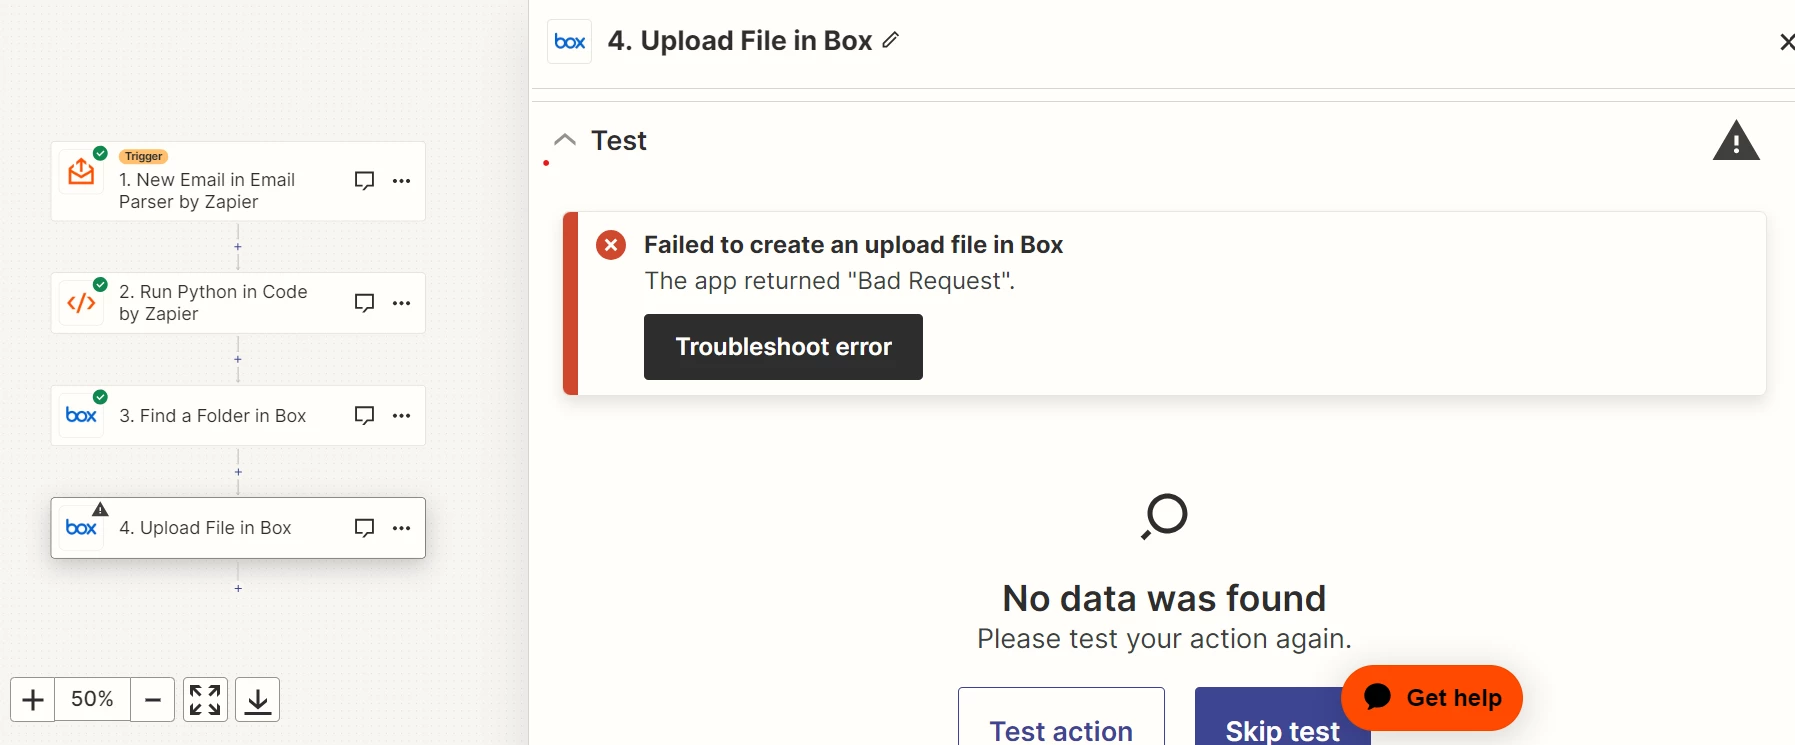Click the Code by Zapier icon on step 2
Screen dimensions: 1795x745
[81, 303]
